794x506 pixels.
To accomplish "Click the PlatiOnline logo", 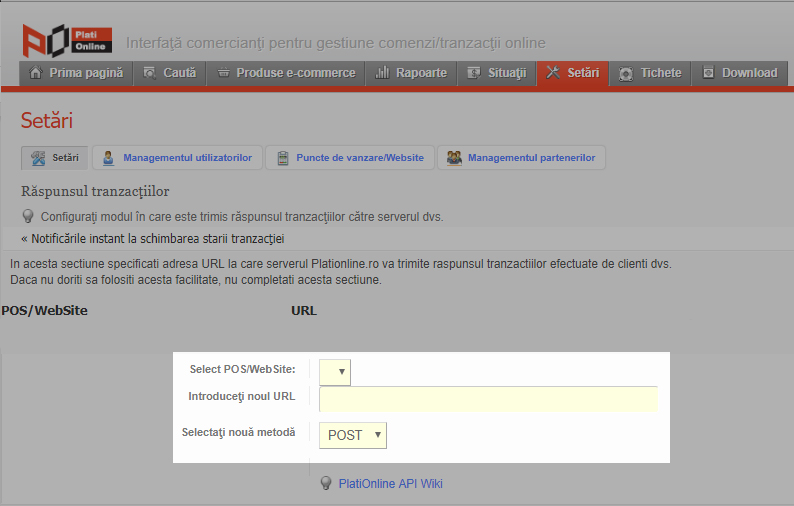I will click(66, 39).
